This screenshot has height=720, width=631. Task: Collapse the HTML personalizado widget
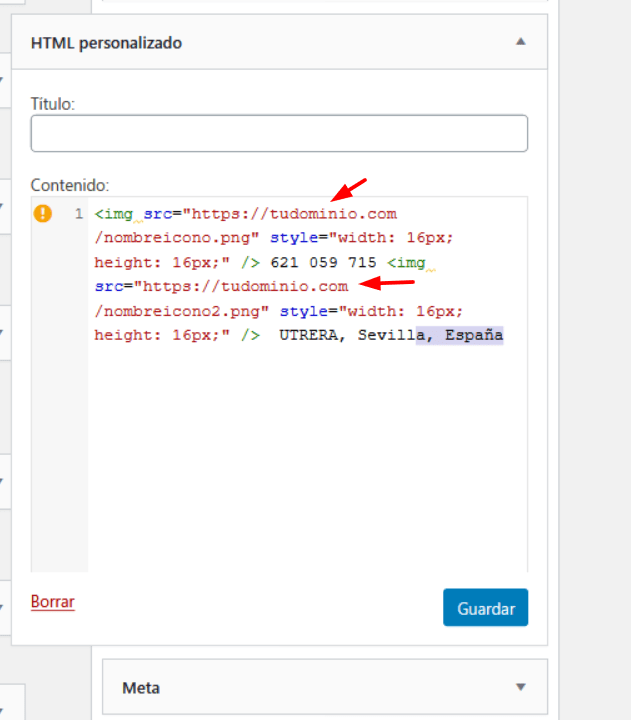click(x=520, y=42)
